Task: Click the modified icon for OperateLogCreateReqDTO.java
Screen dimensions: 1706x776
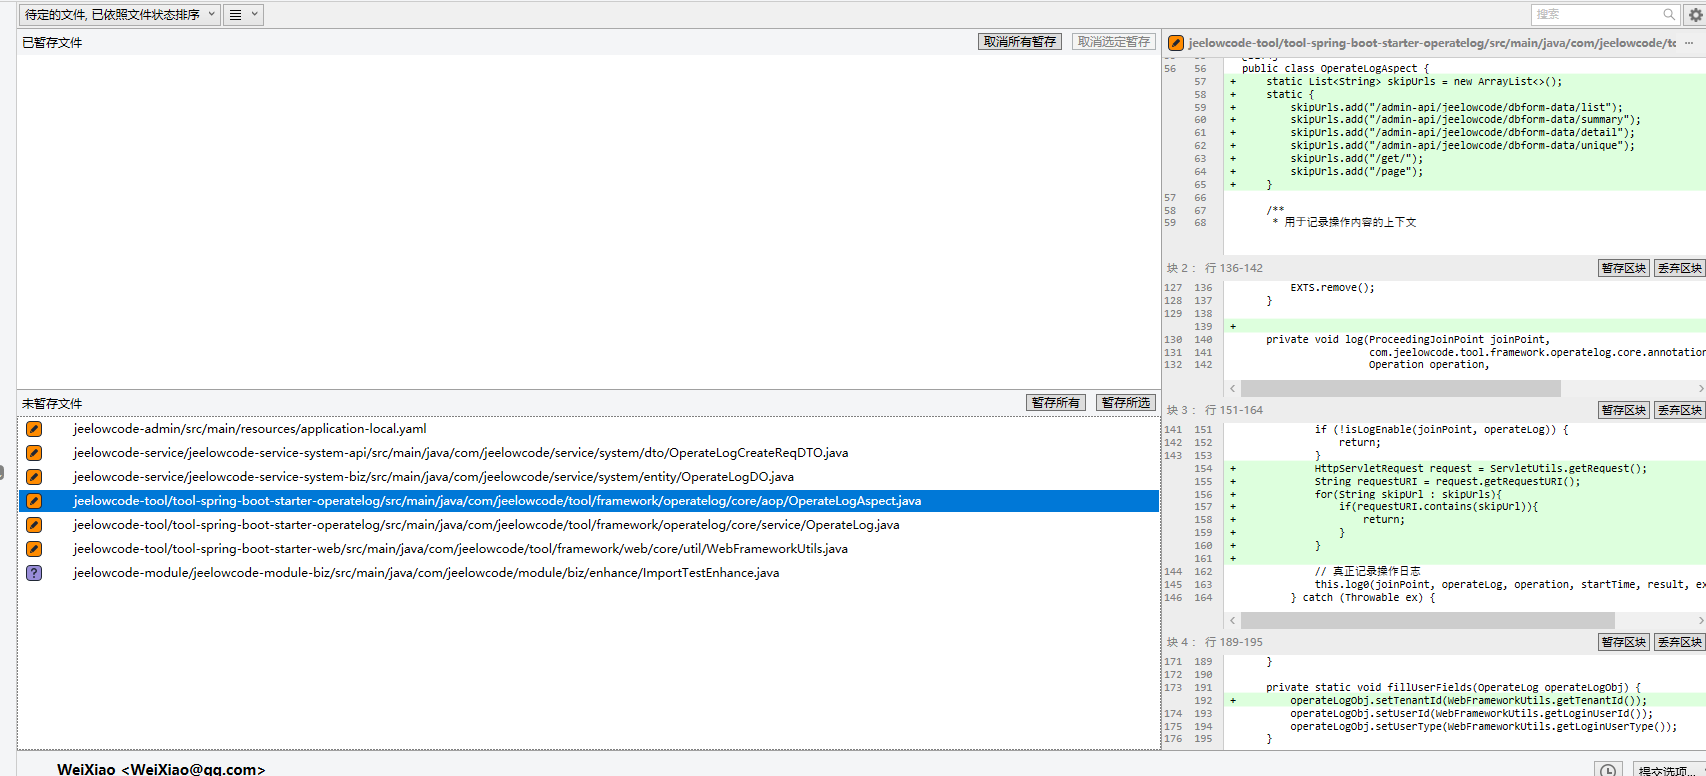Action: click(x=34, y=453)
